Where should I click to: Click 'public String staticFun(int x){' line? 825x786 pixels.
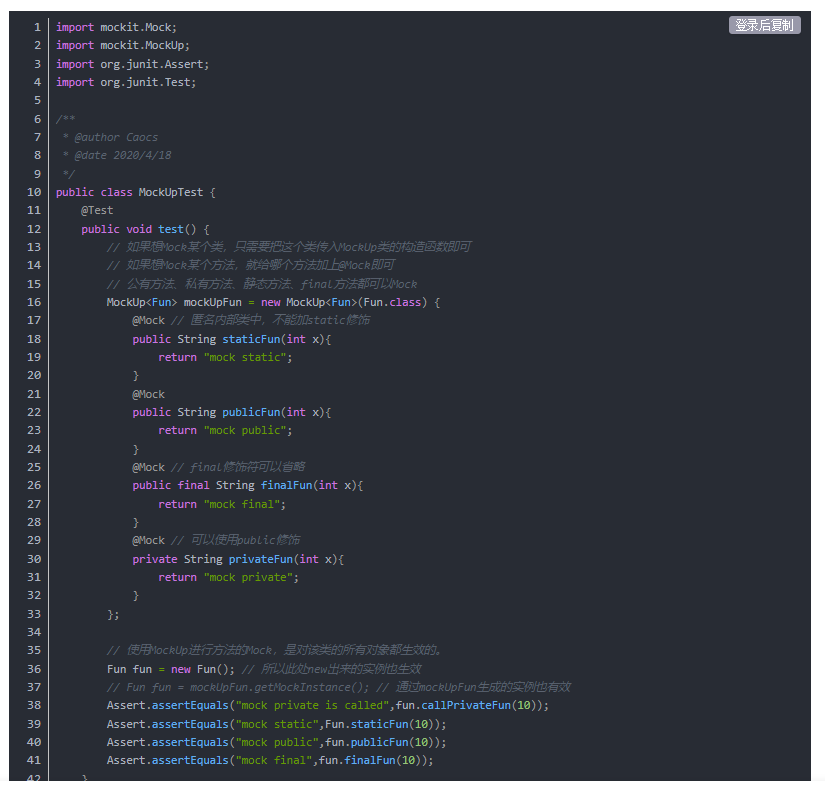232,339
